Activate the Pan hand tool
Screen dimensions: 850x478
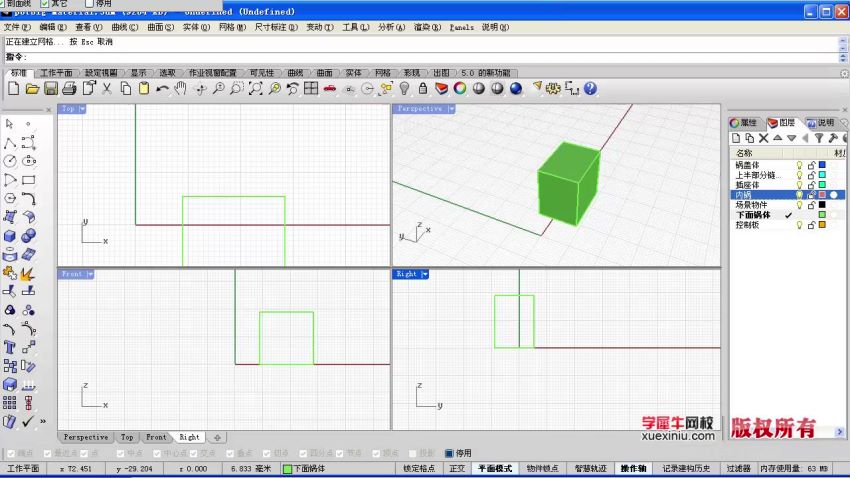point(181,88)
